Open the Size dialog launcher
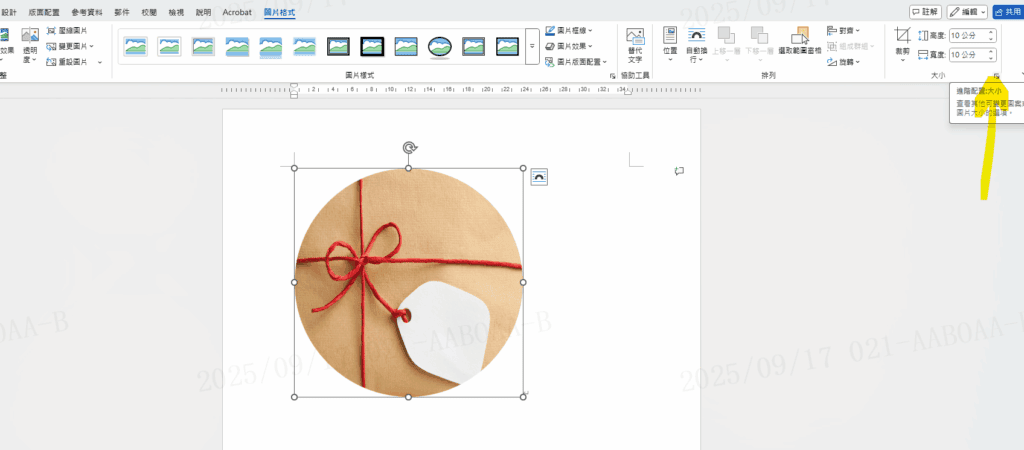The width and height of the screenshot is (1024, 450). click(x=996, y=76)
